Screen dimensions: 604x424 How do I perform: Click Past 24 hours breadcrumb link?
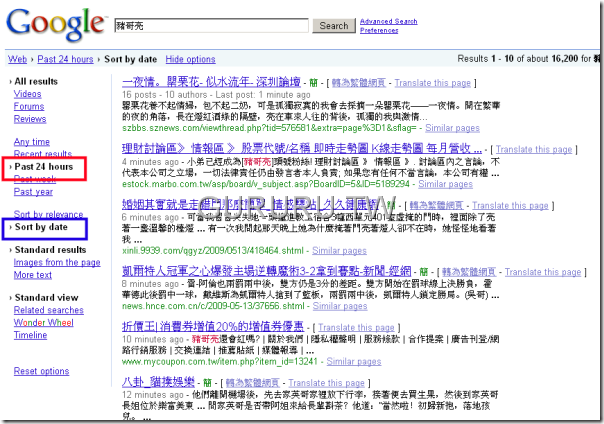pos(65,59)
